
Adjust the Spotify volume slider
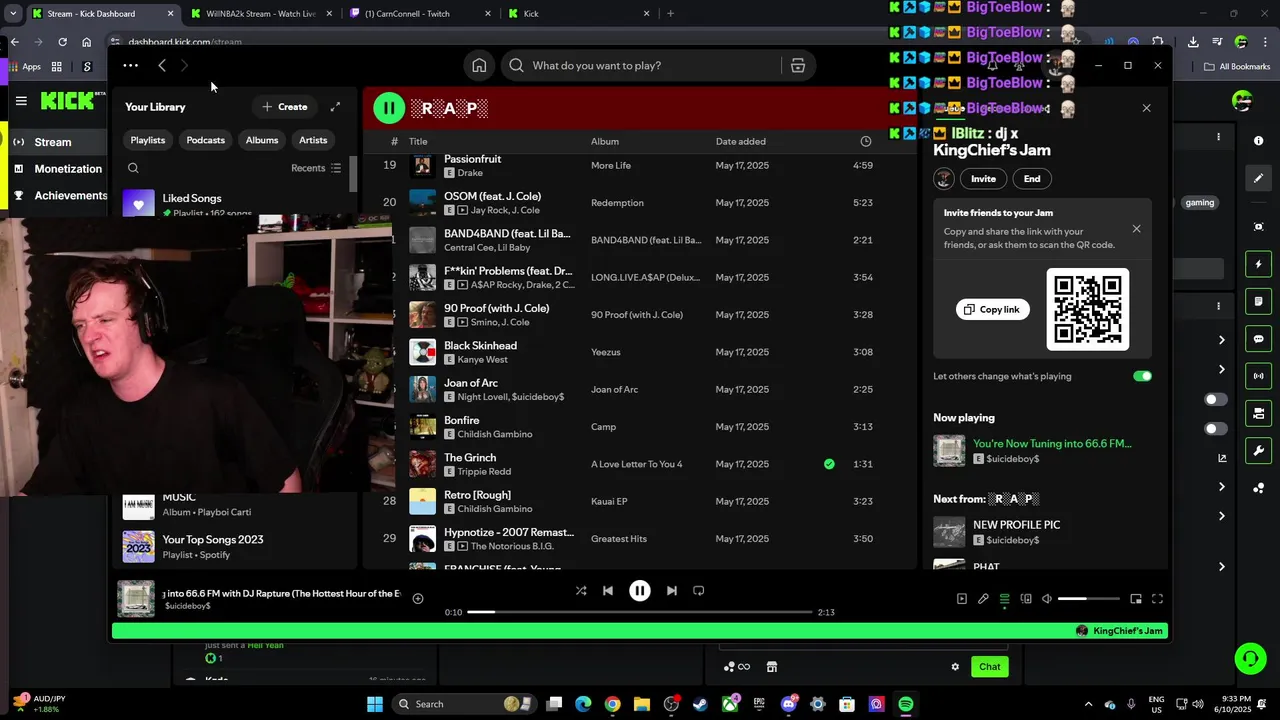click(x=1088, y=599)
